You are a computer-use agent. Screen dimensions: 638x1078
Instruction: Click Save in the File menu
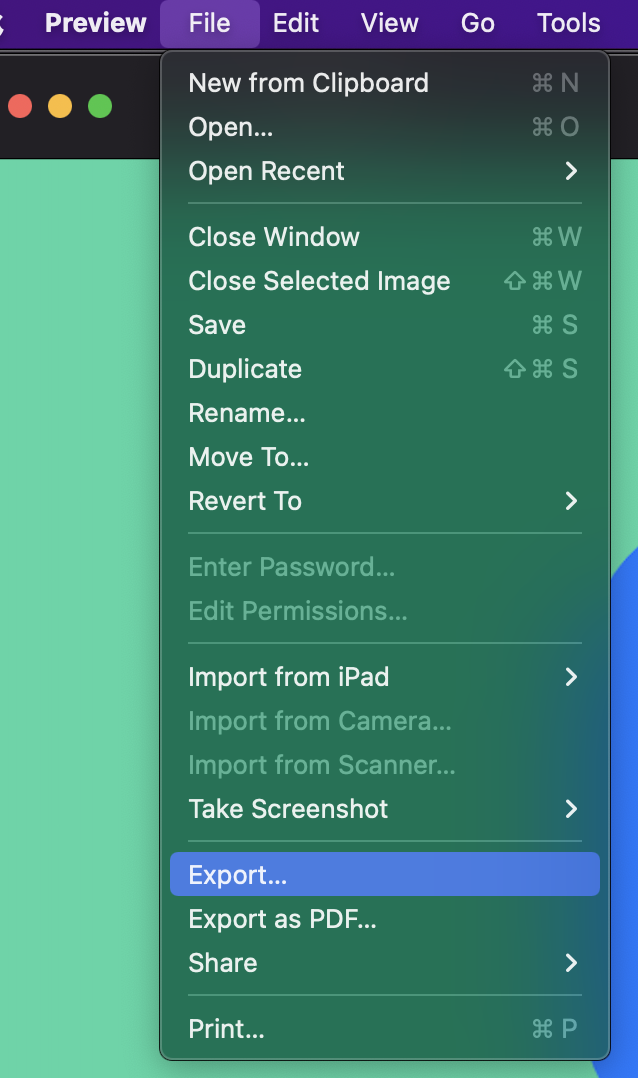click(x=385, y=325)
